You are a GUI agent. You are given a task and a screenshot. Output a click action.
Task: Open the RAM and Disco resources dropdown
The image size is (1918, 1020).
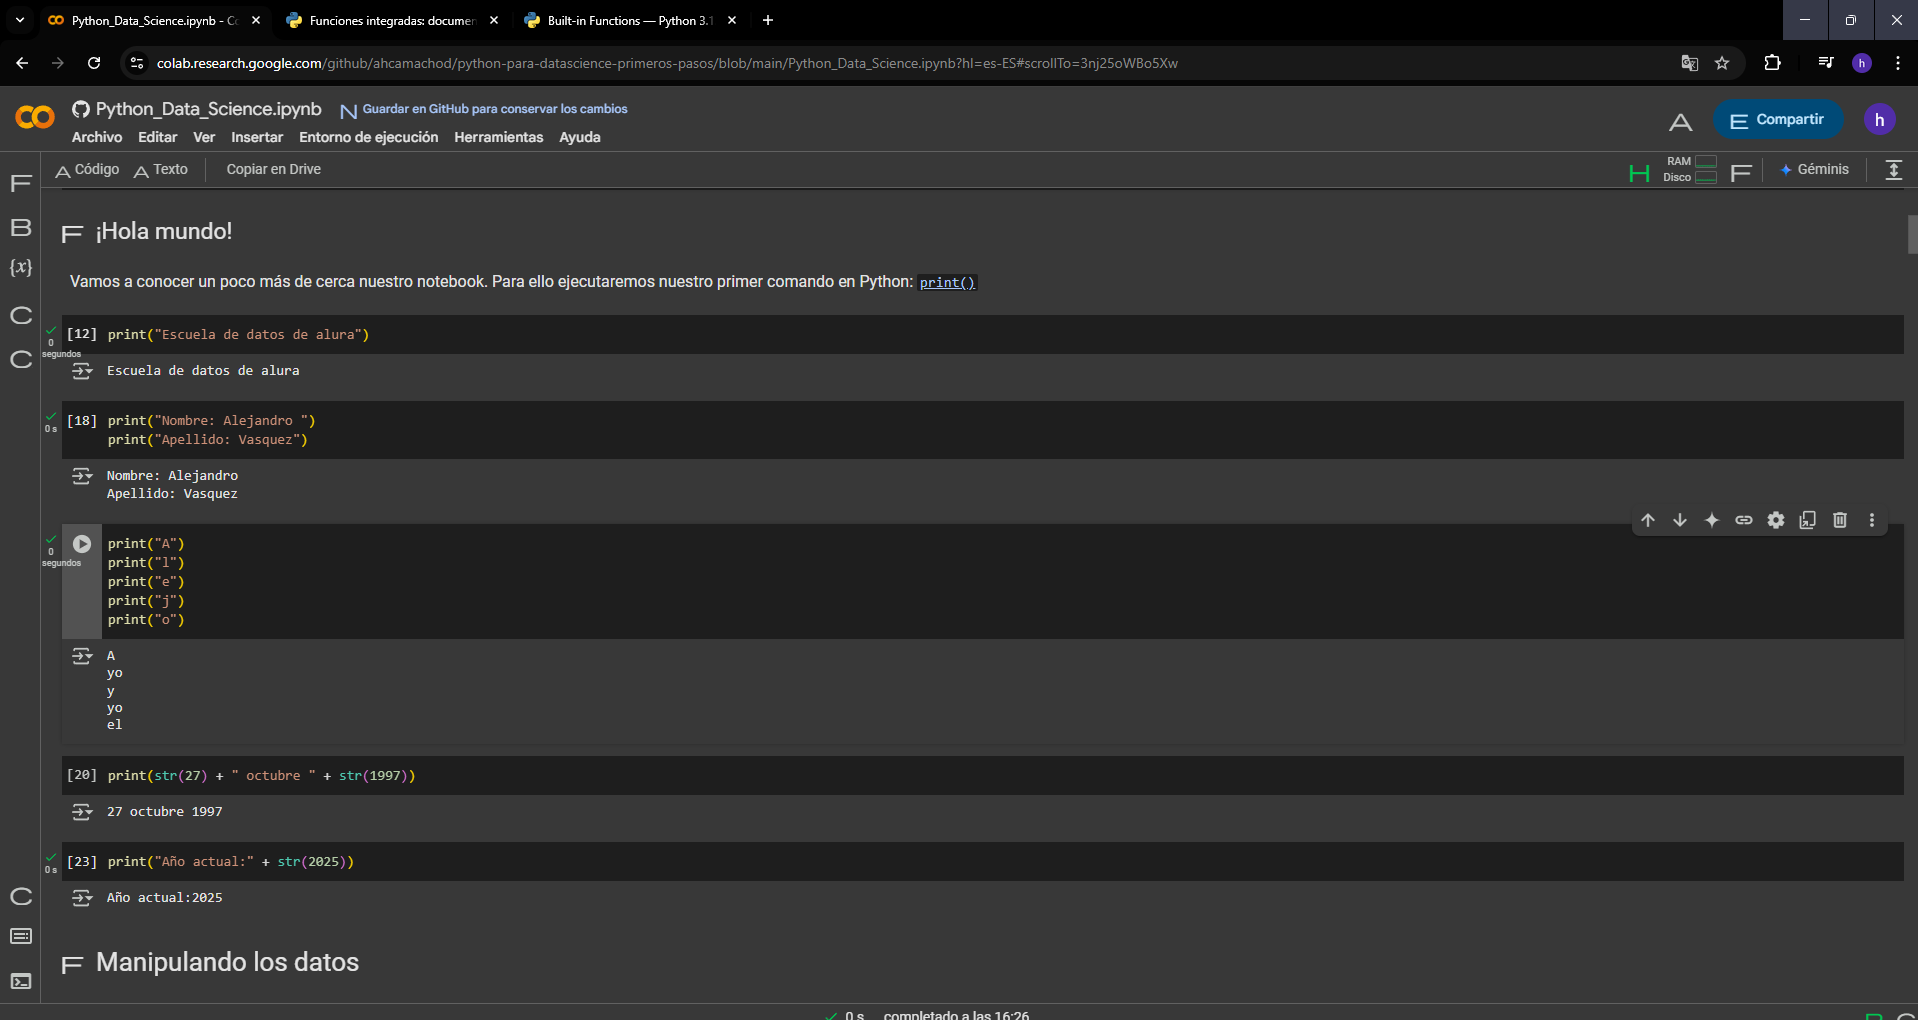coord(1741,172)
